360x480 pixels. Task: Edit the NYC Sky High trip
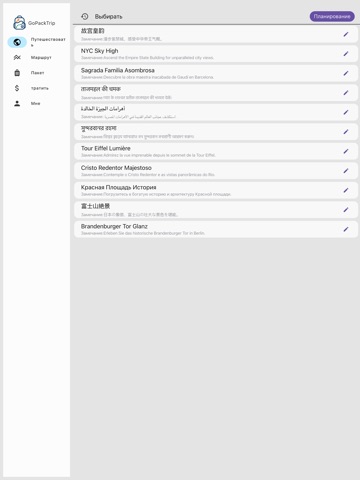click(x=346, y=54)
